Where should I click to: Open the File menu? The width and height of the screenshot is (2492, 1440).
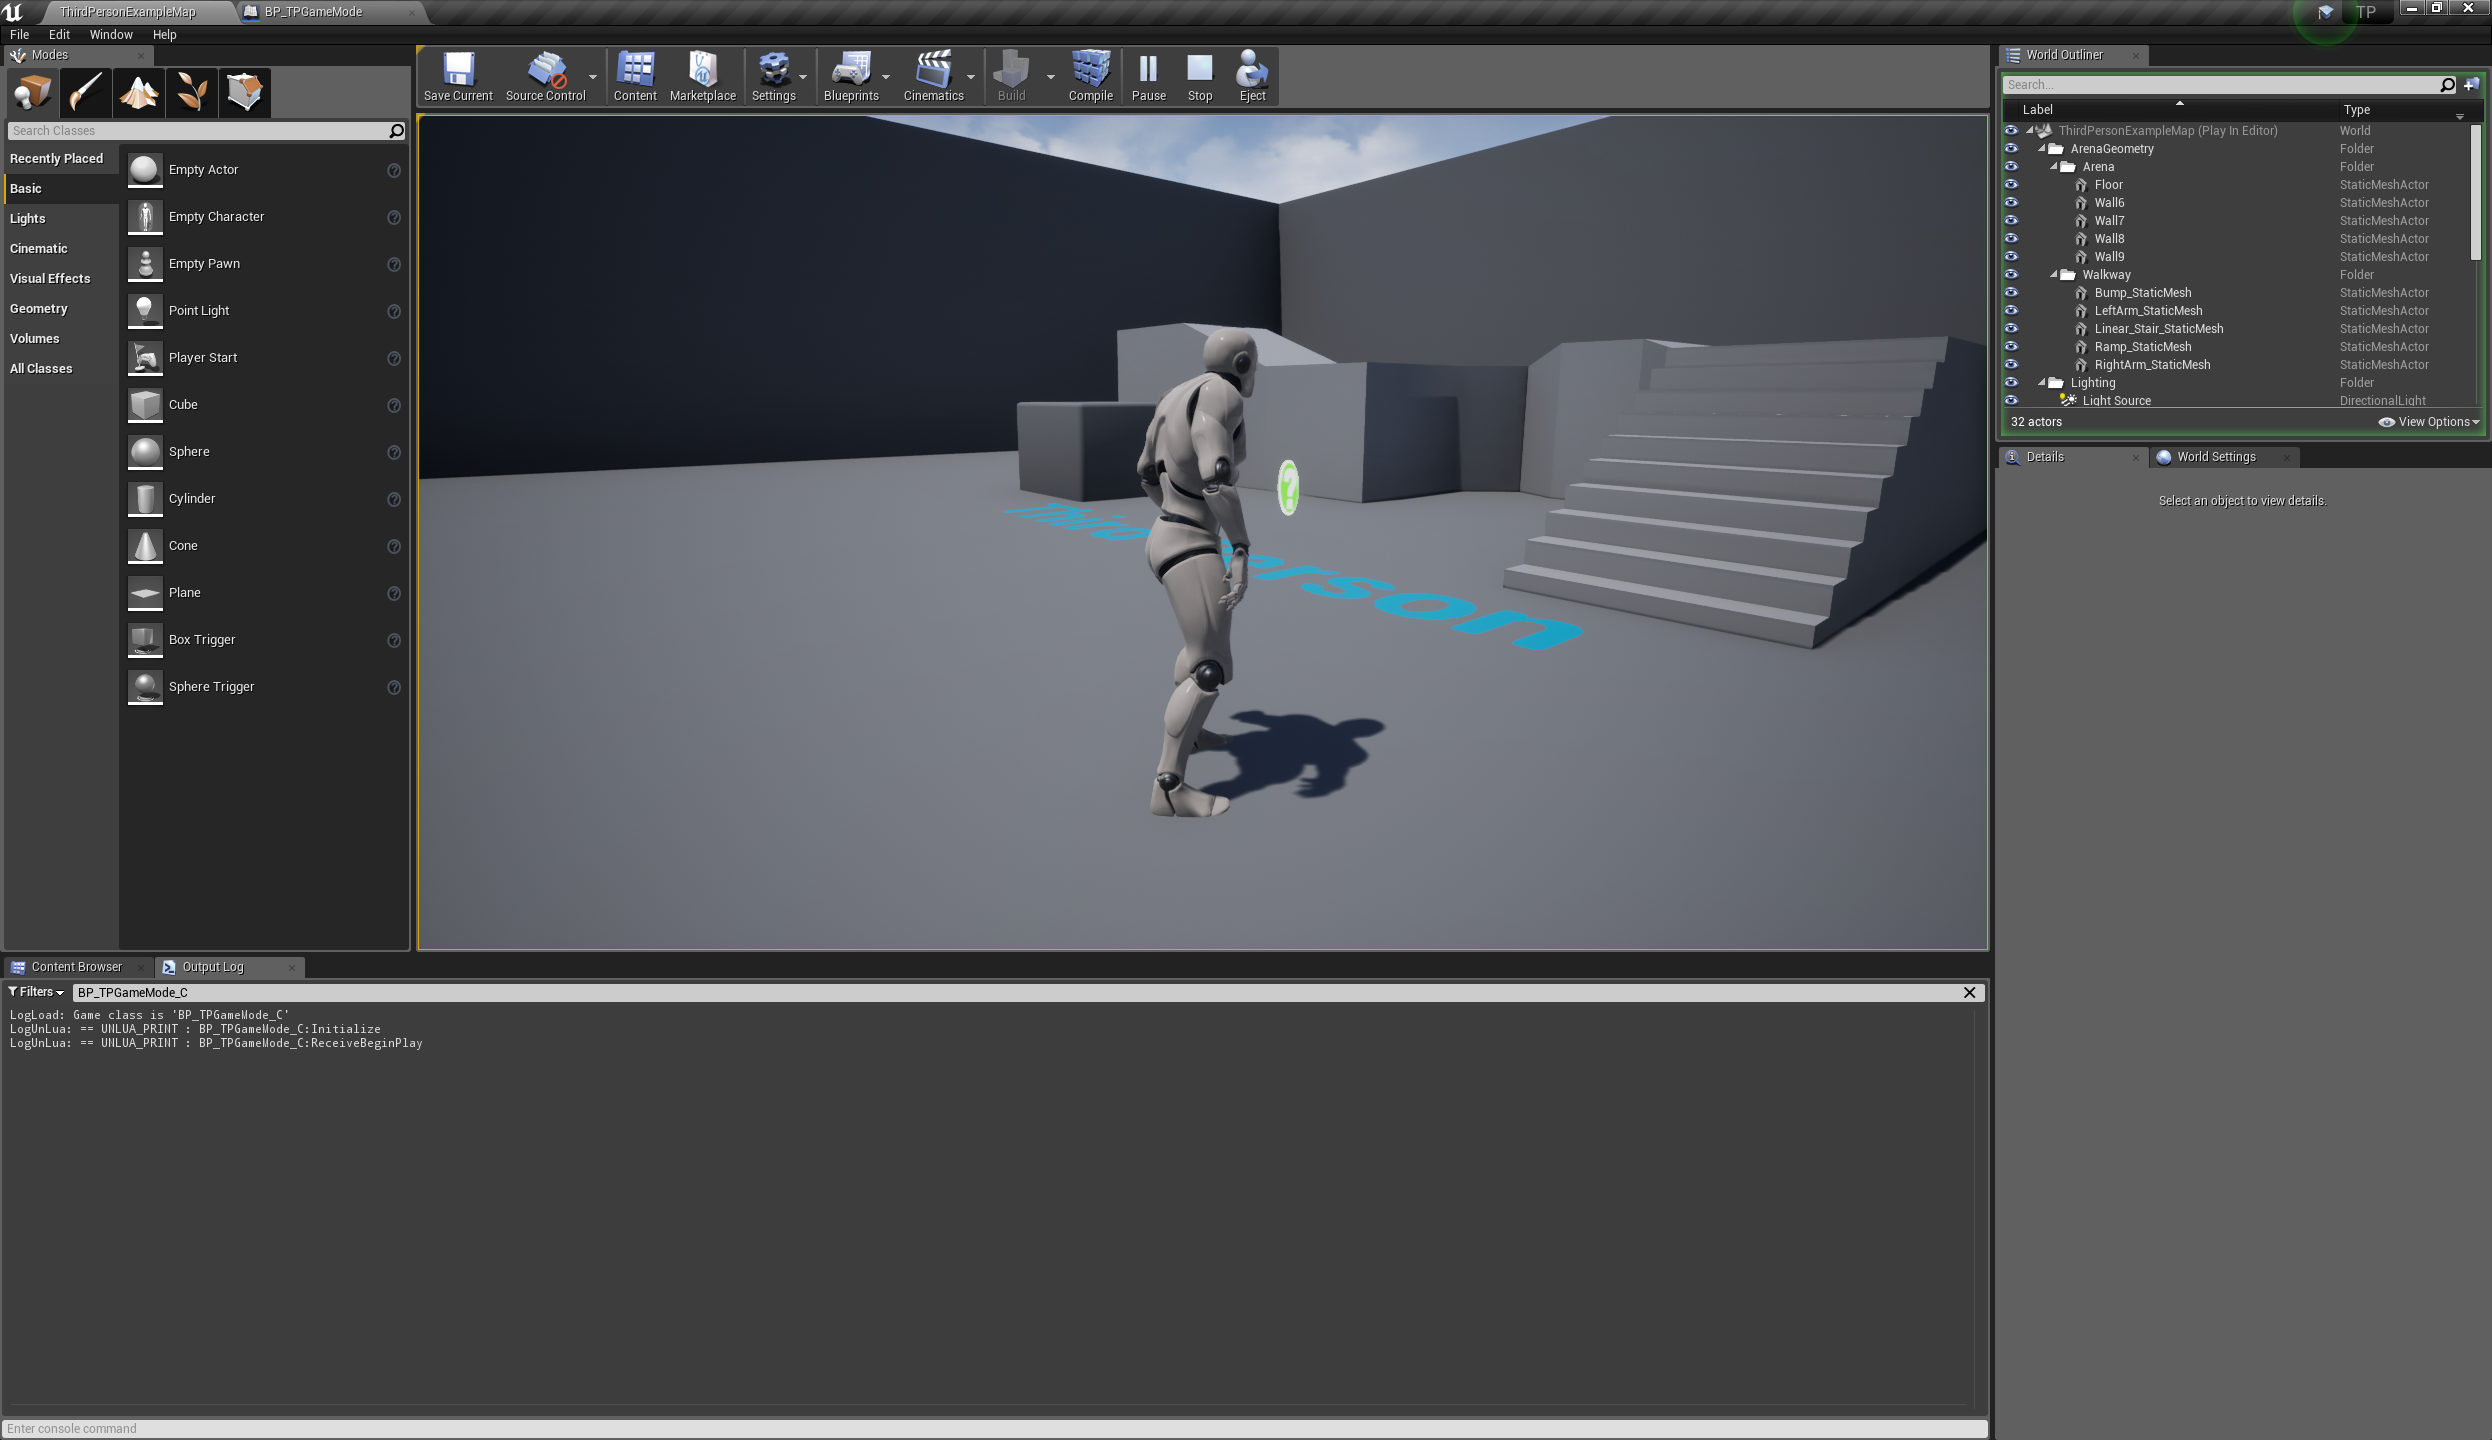point(19,34)
